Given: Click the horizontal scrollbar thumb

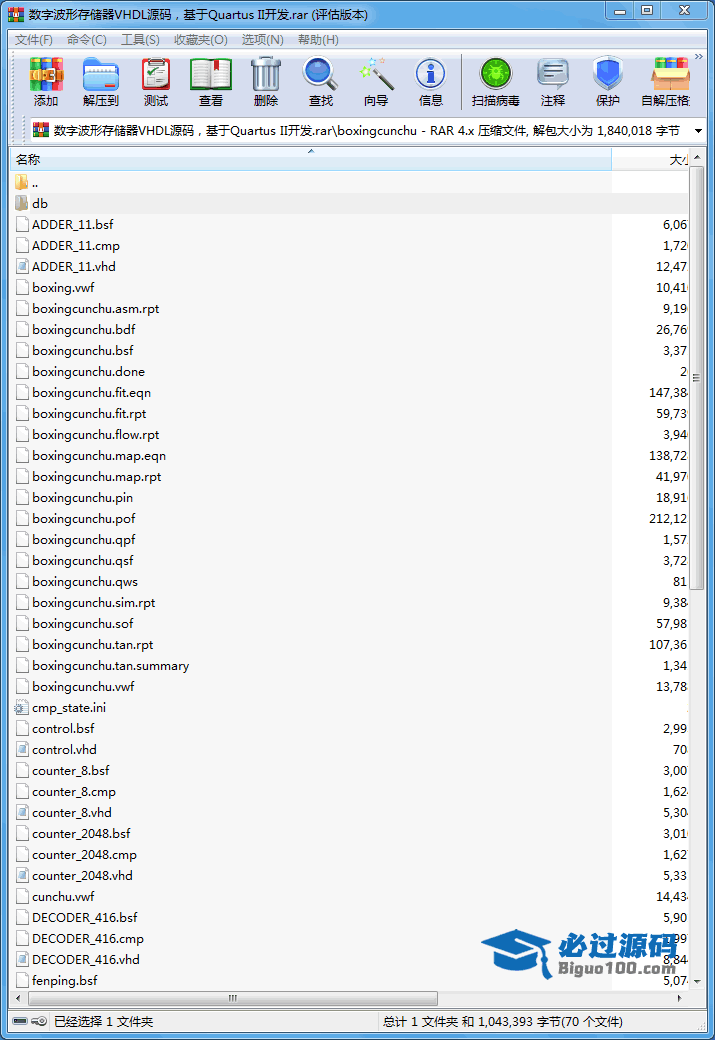Looking at the screenshot, I should pyautogui.click(x=232, y=998).
